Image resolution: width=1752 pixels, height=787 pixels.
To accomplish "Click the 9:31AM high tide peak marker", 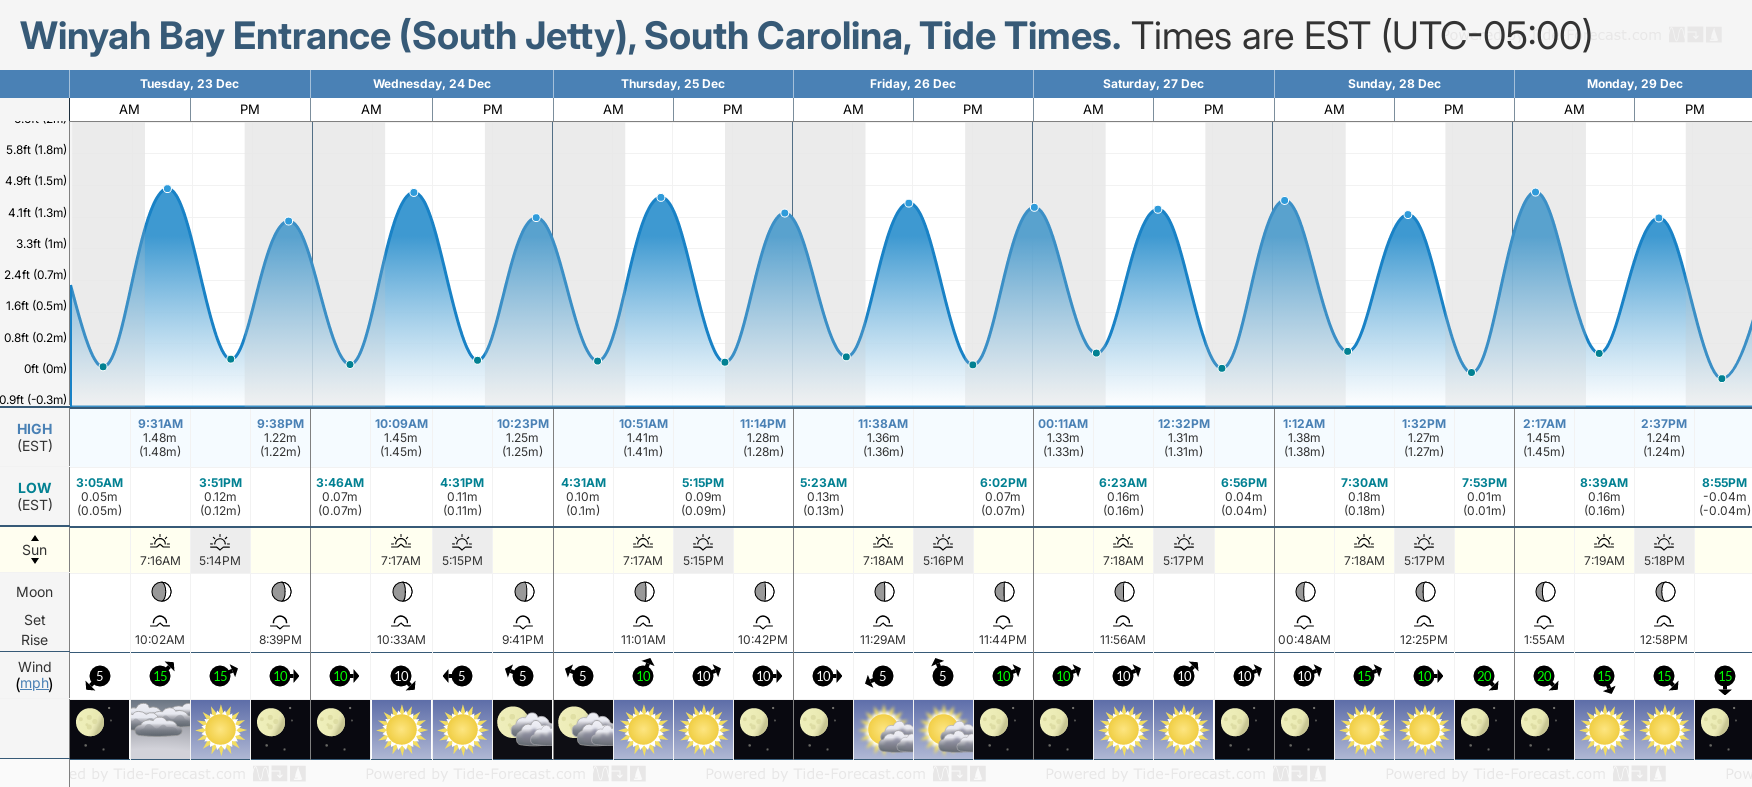I will (x=168, y=189).
